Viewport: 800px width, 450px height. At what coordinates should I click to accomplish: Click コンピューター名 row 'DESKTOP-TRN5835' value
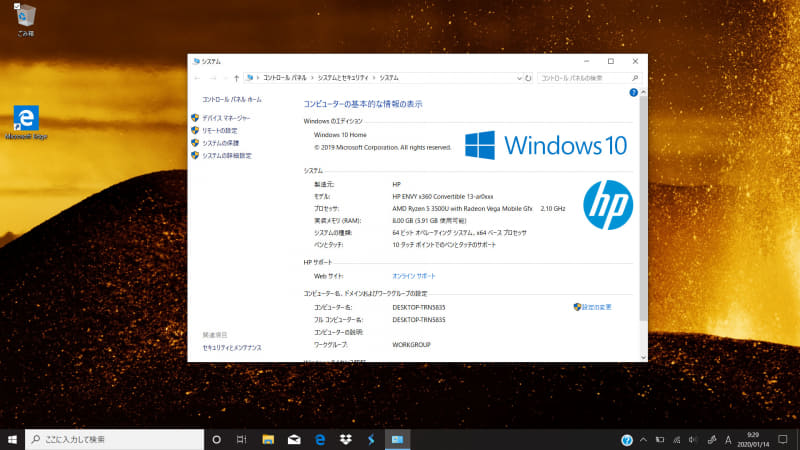(x=418, y=308)
